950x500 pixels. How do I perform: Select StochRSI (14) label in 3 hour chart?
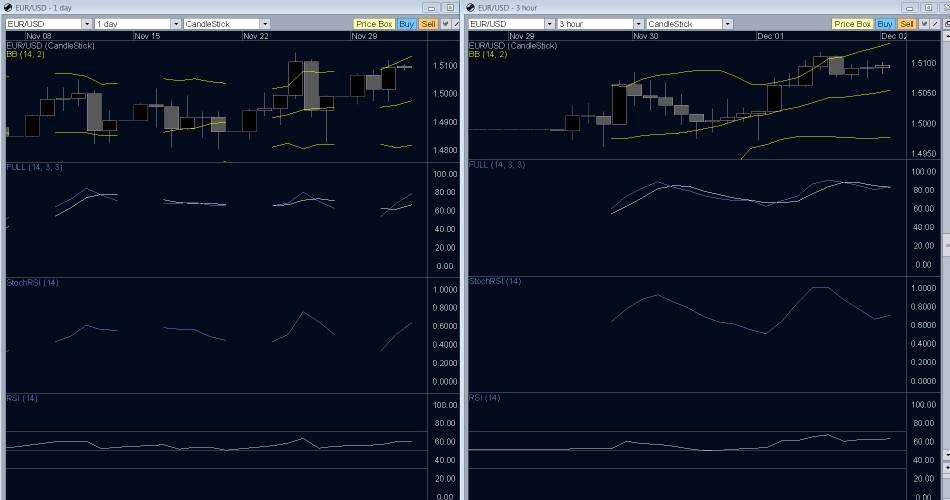[495, 281]
